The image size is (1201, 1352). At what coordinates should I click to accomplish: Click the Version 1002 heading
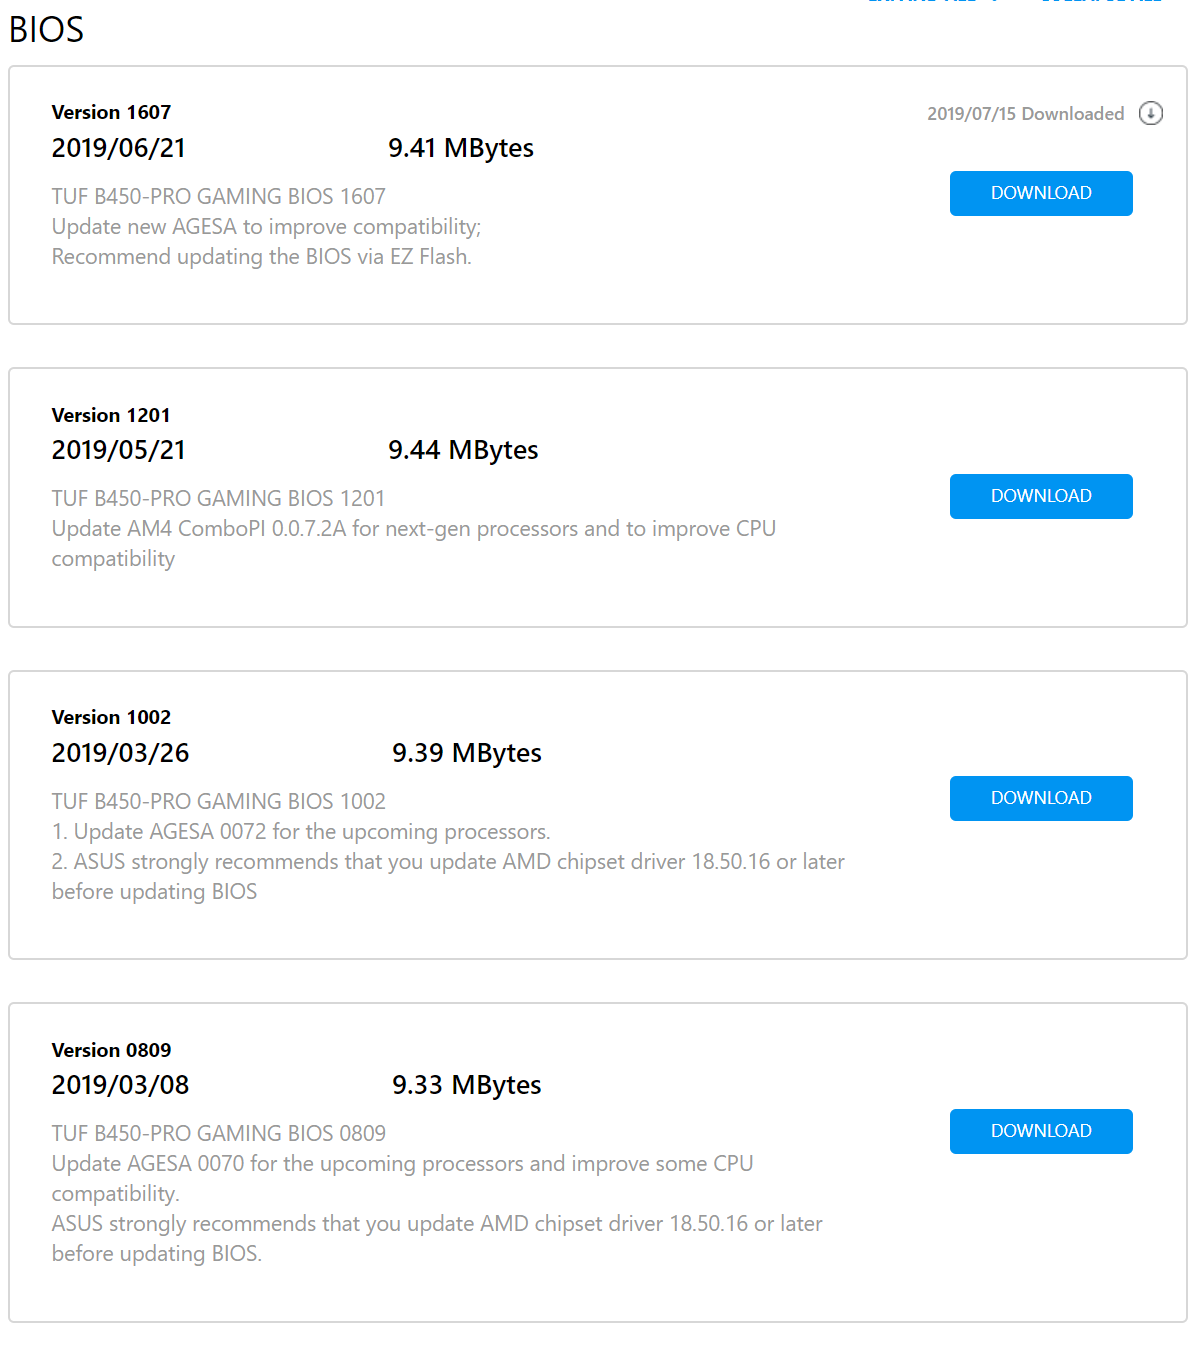pyautogui.click(x=111, y=717)
